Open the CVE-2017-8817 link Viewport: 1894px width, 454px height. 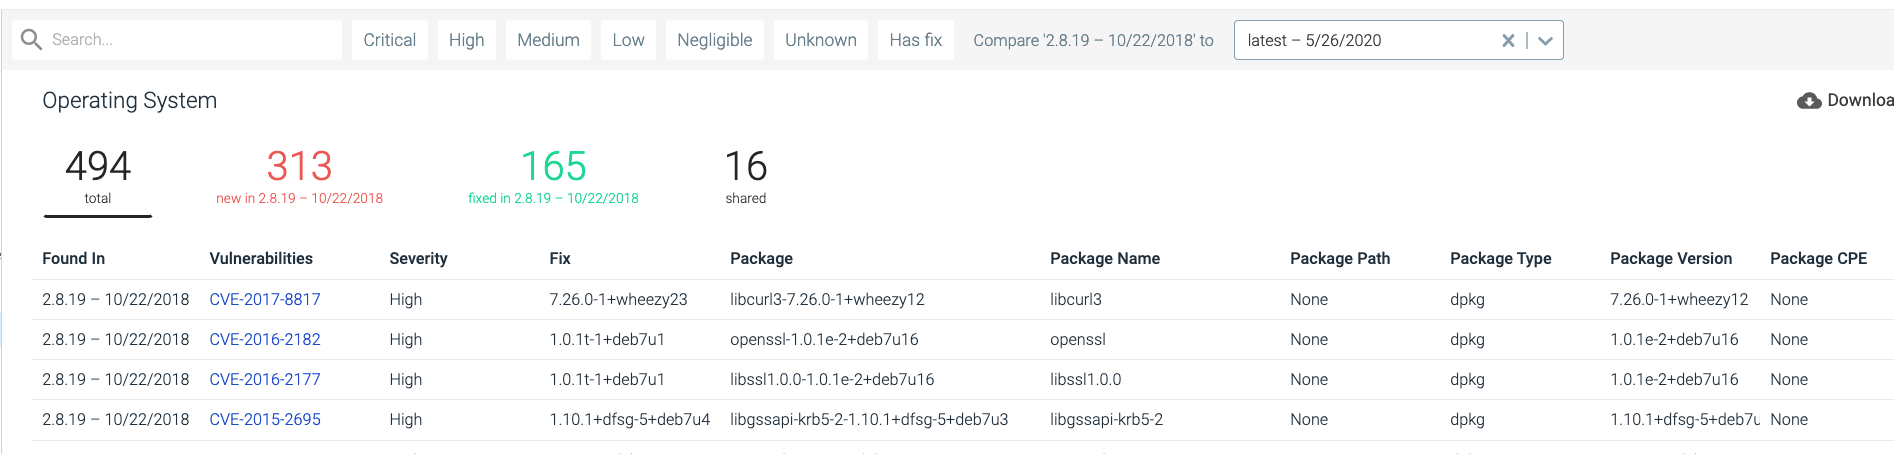(x=265, y=299)
